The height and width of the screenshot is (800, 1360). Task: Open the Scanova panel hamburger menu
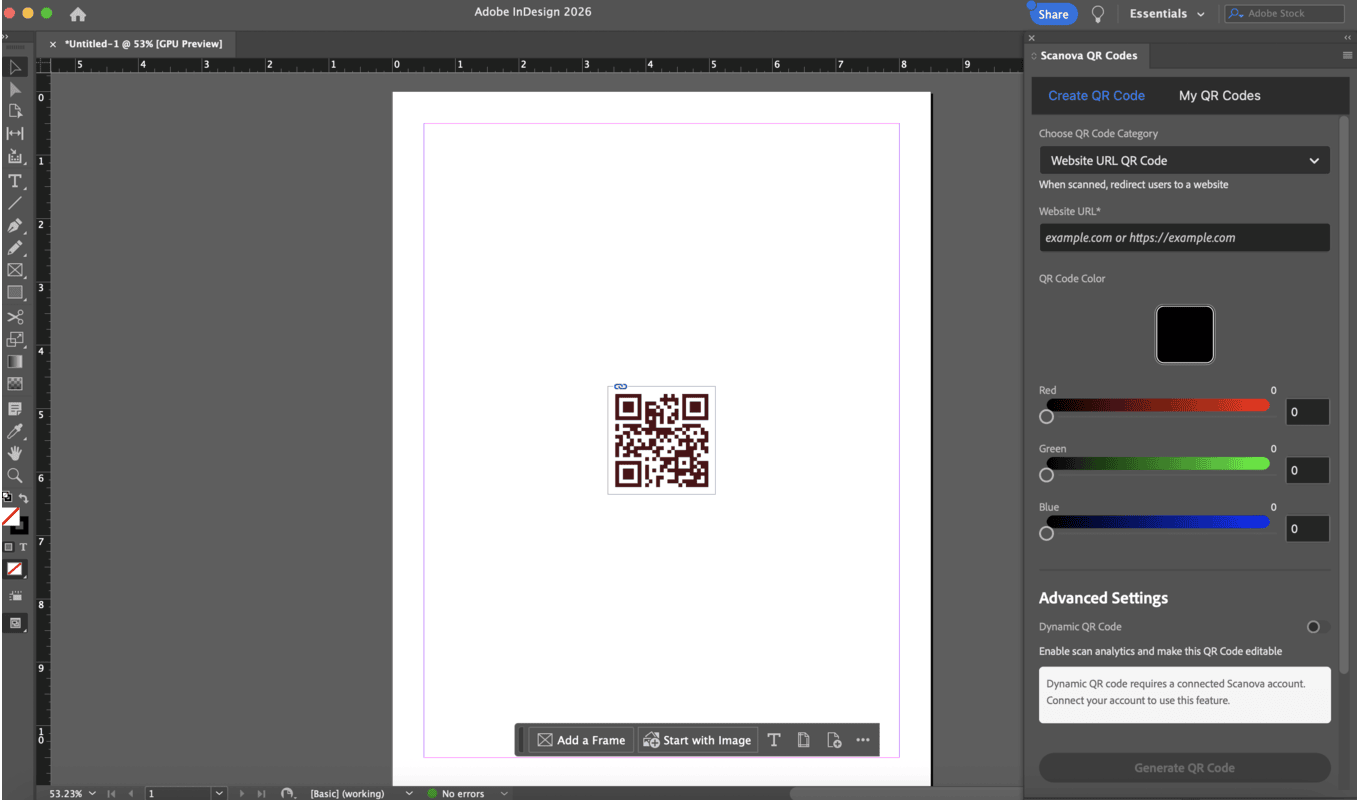1347,56
